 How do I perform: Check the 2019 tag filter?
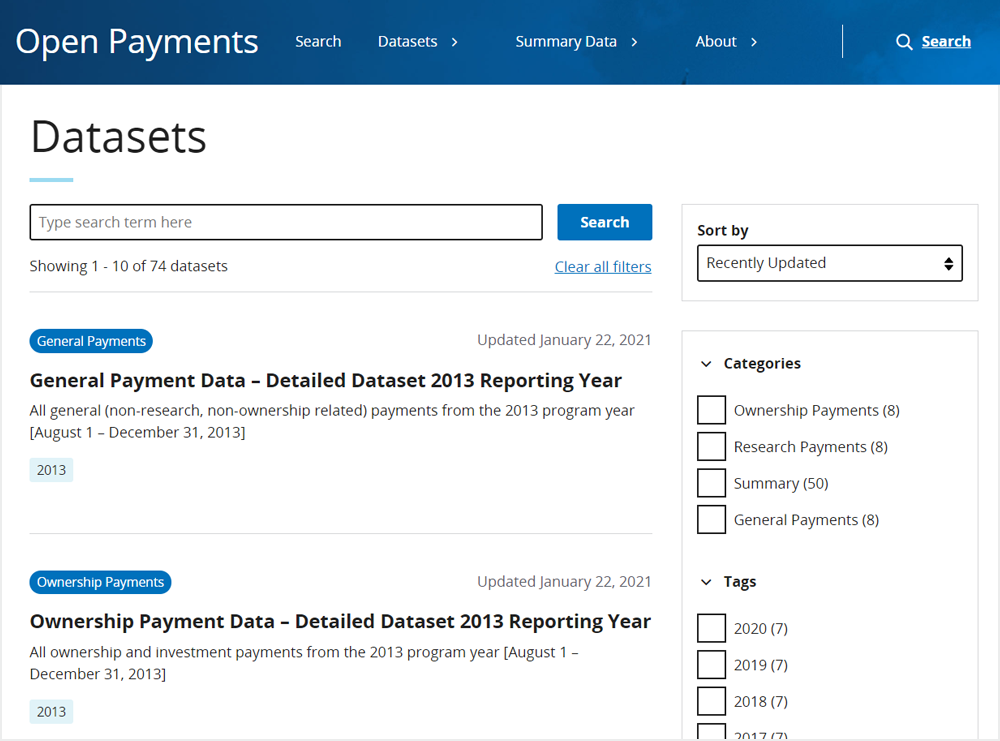[711, 665]
